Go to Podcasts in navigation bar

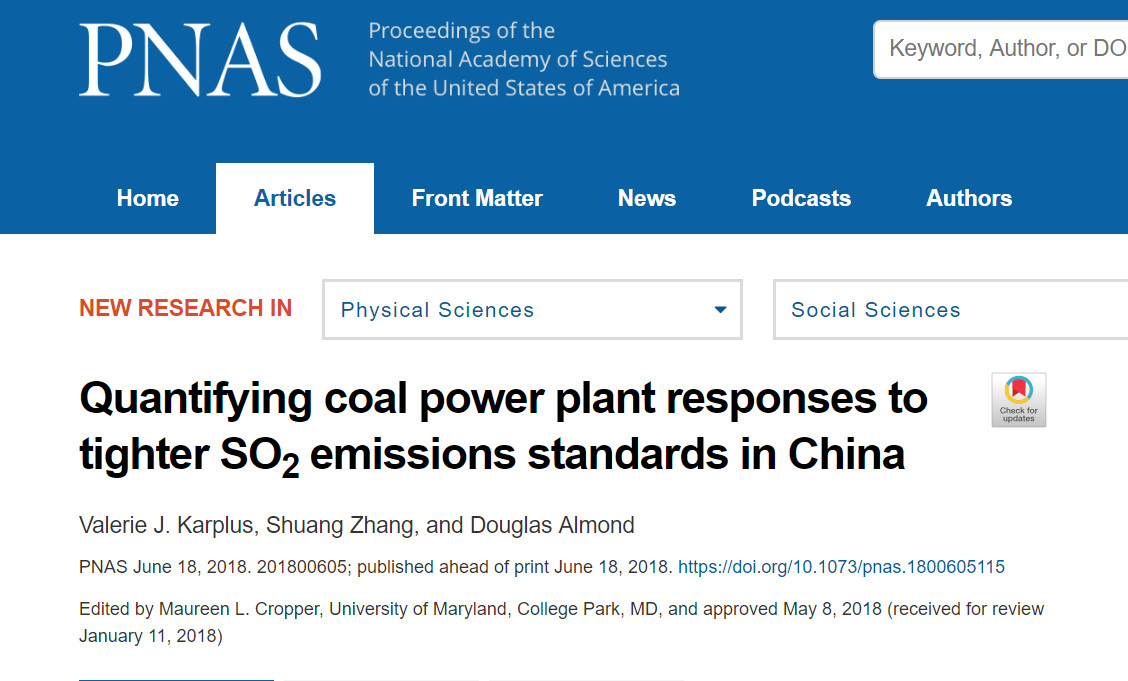click(x=801, y=198)
